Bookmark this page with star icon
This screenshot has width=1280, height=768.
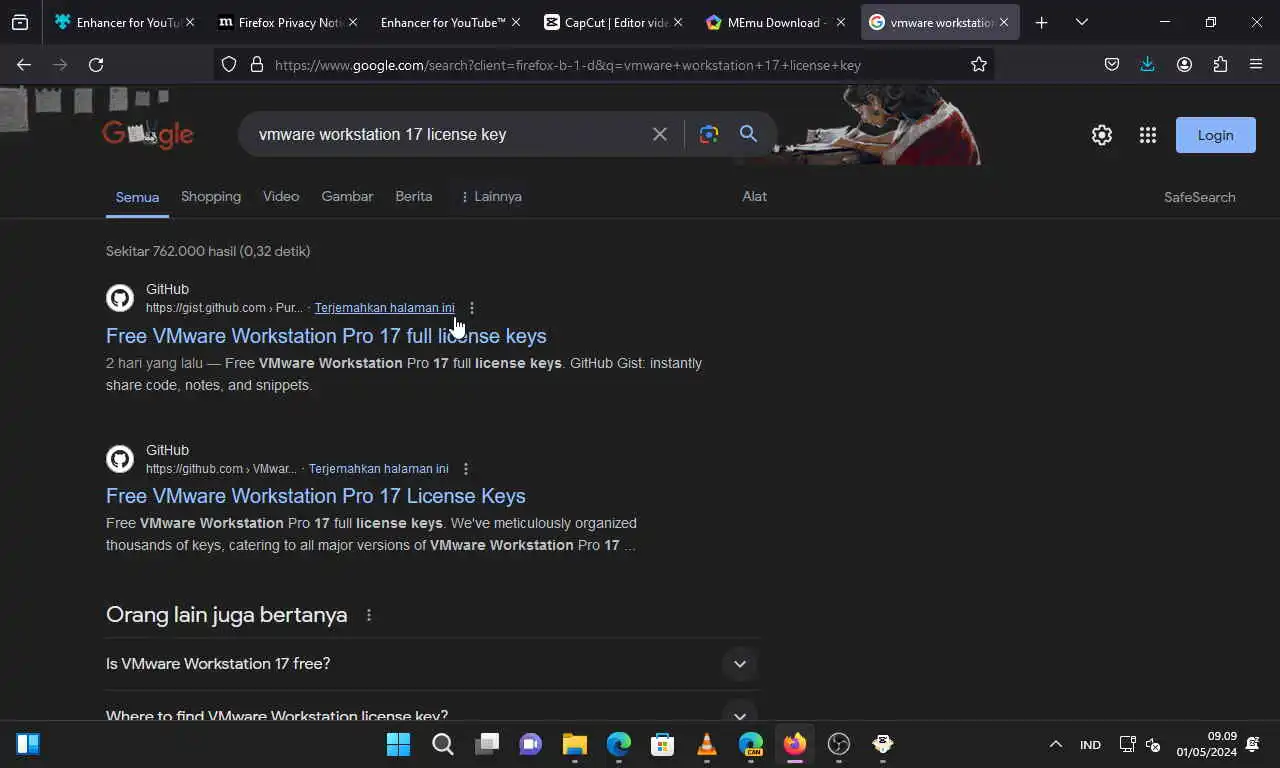coord(979,64)
